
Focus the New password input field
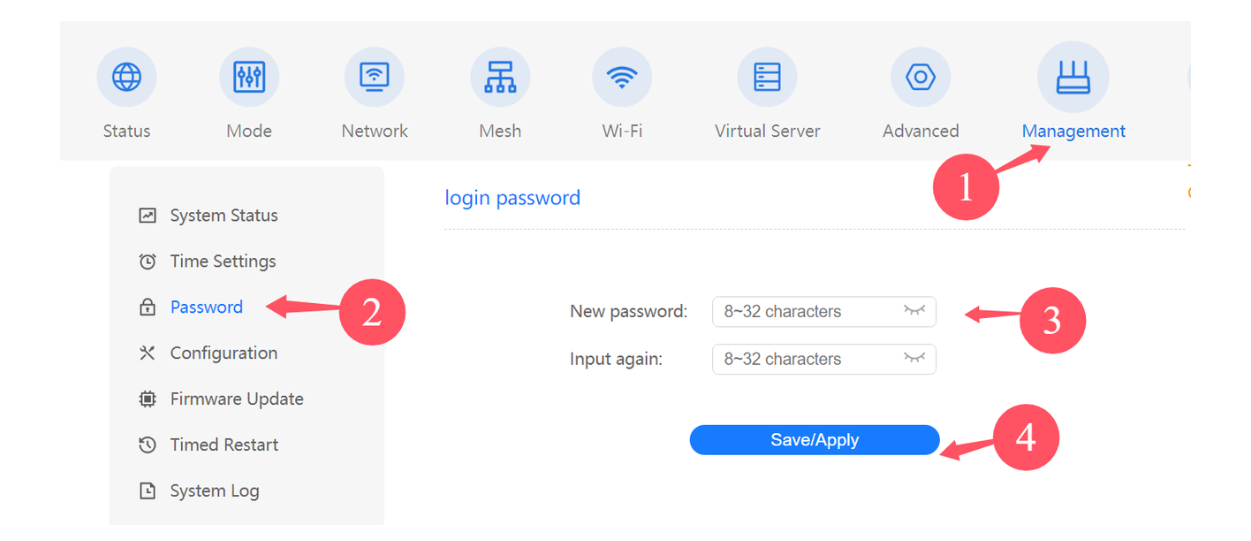pyautogui.click(x=824, y=311)
